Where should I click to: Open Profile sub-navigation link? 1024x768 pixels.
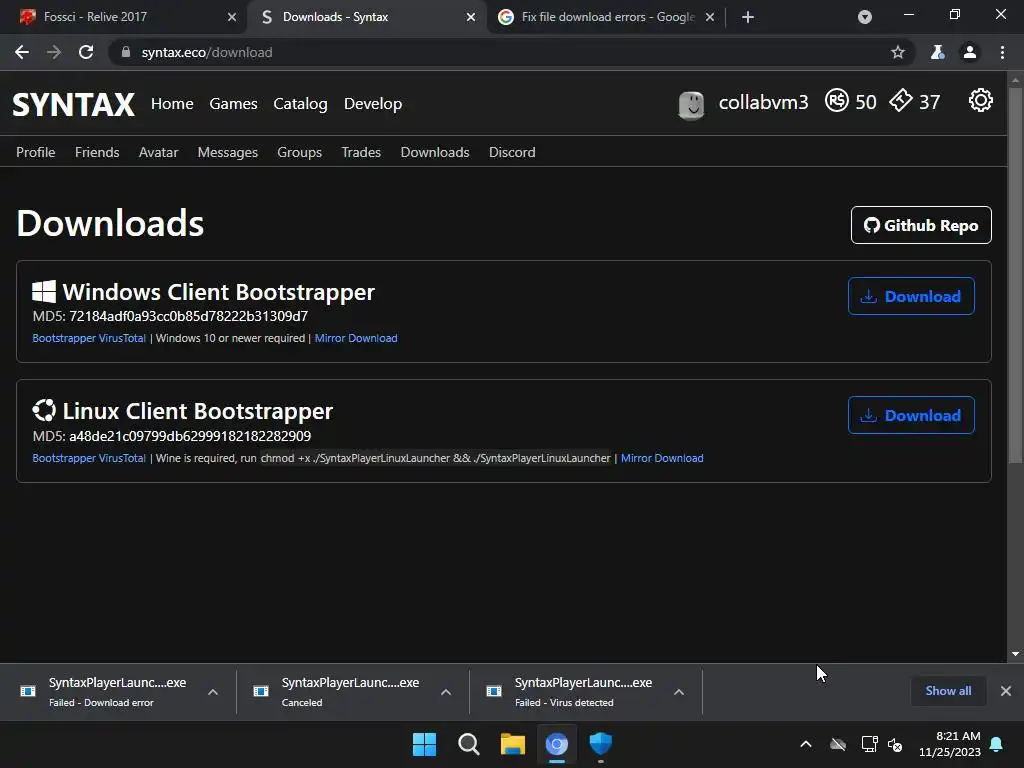pos(36,152)
